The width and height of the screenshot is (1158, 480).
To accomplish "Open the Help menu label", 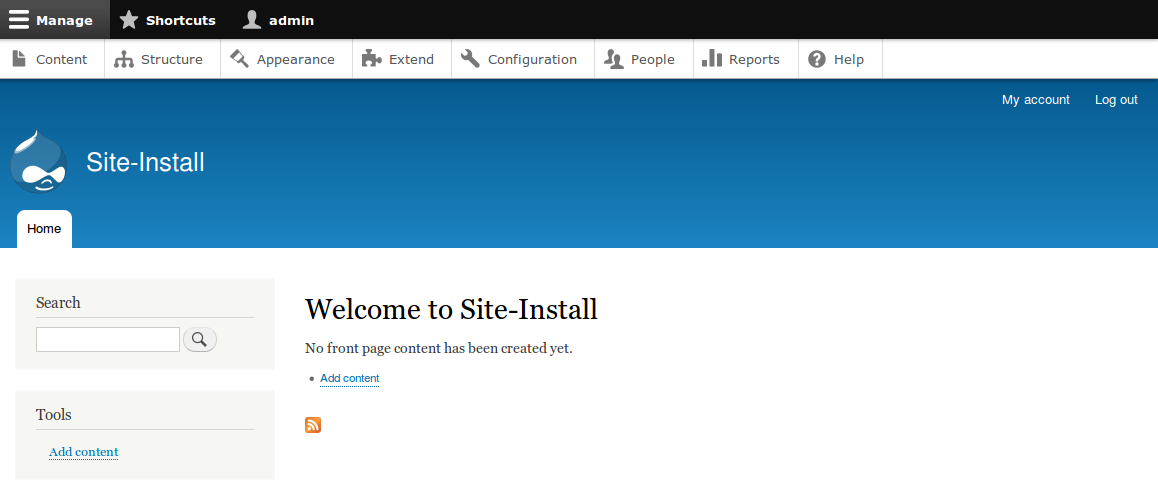I will click(x=849, y=60).
